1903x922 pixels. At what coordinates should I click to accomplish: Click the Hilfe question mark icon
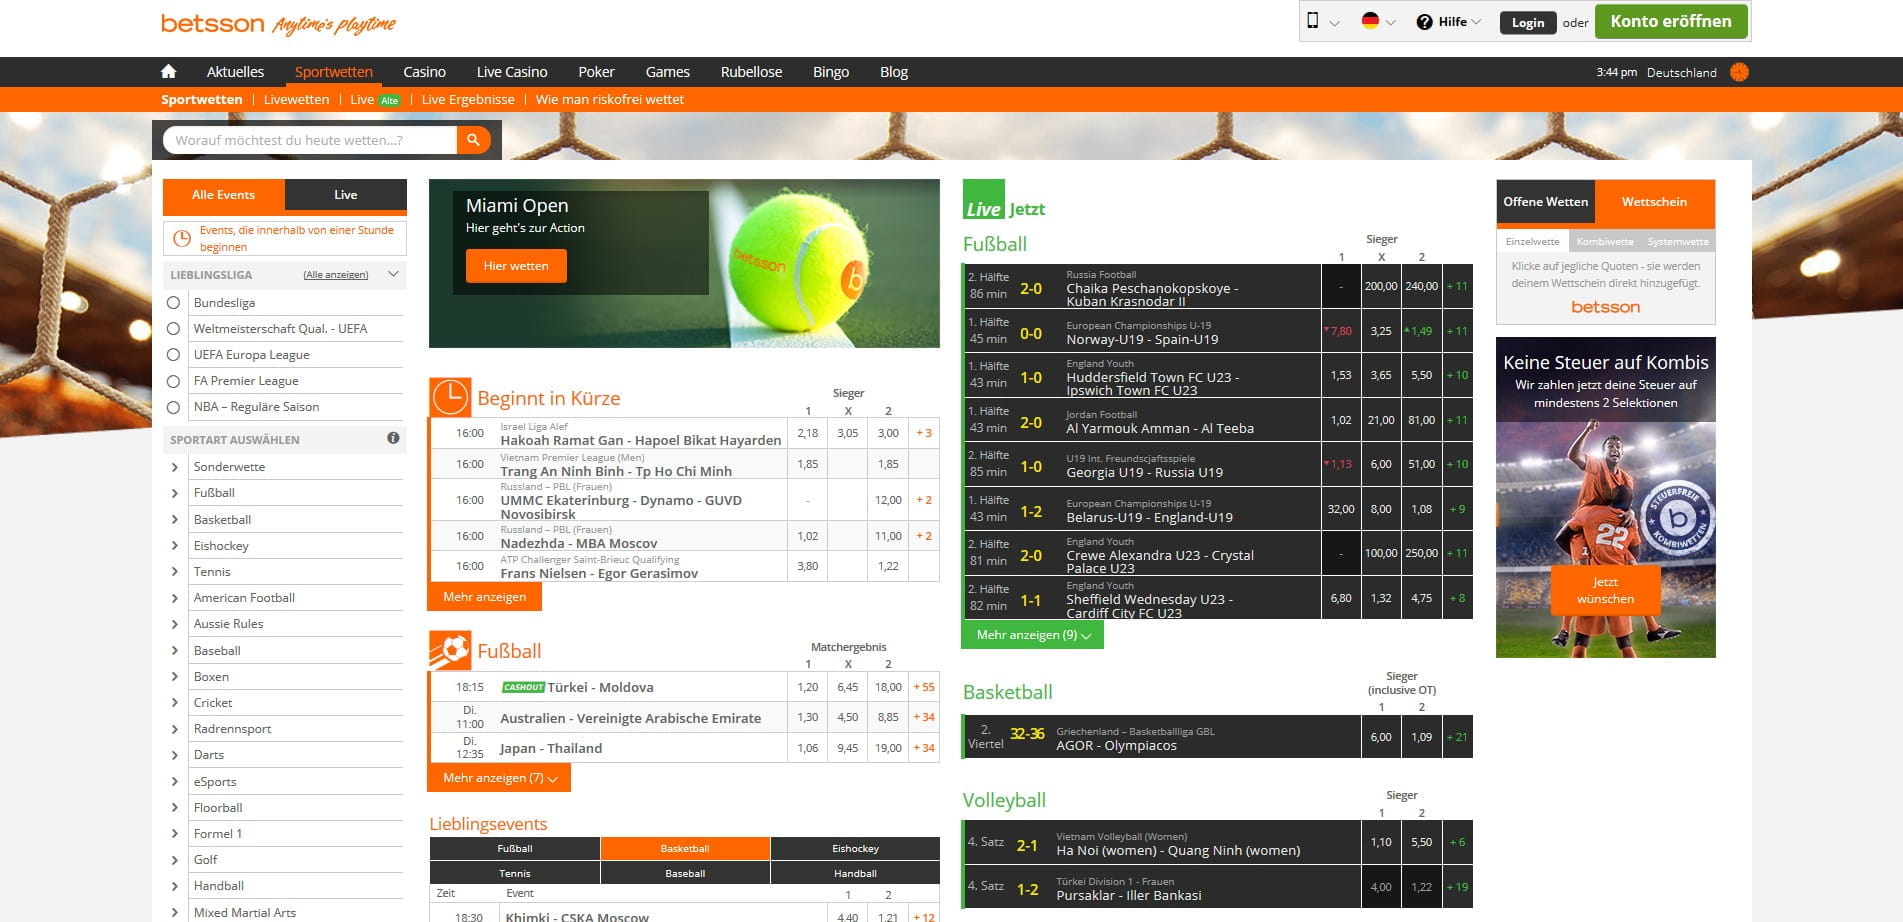(x=1424, y=22)
